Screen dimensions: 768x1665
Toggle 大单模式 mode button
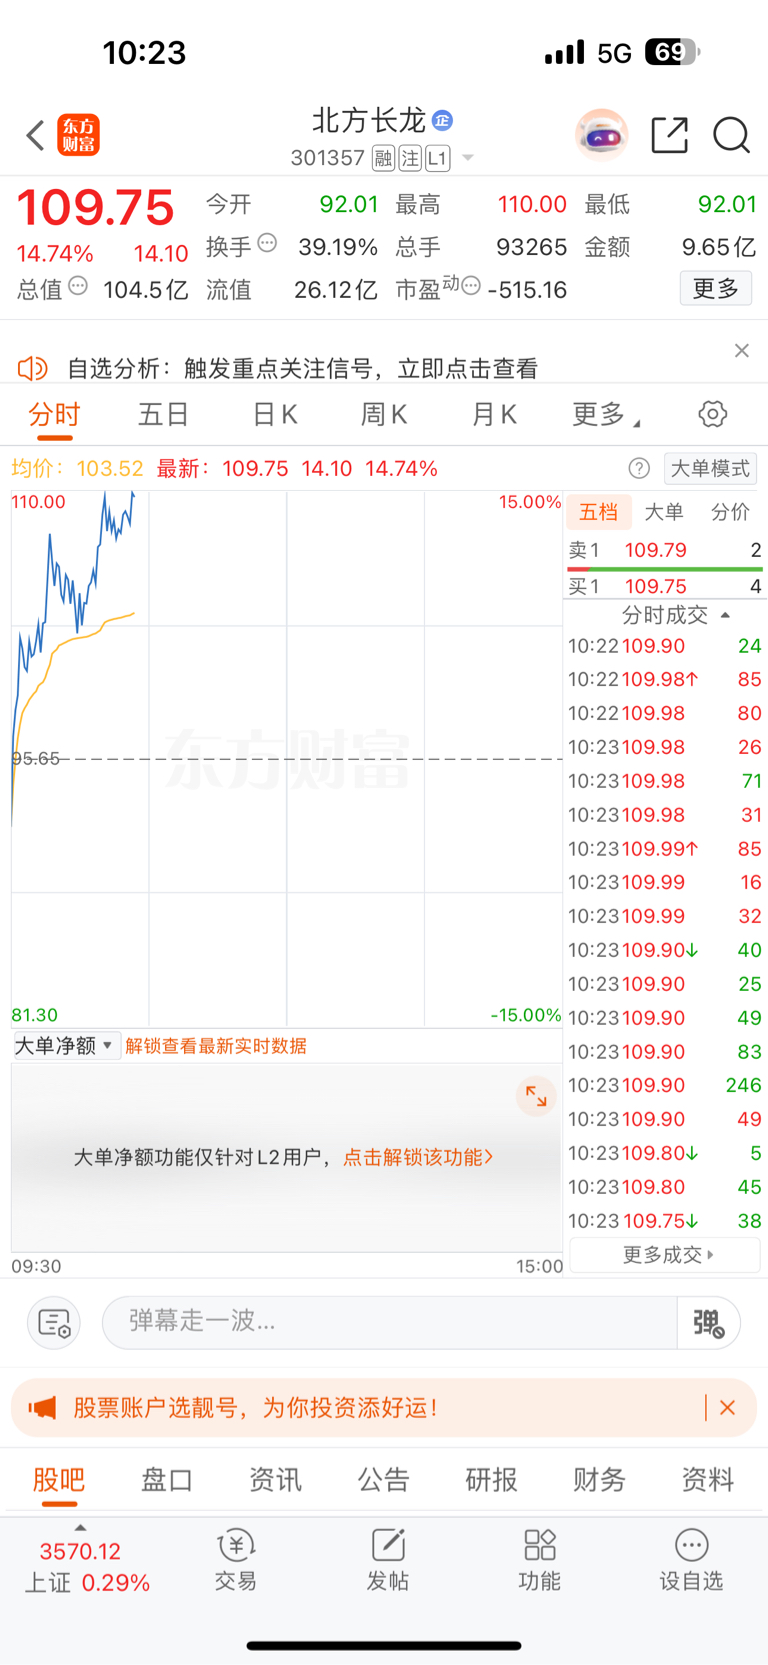coord(710,468)
